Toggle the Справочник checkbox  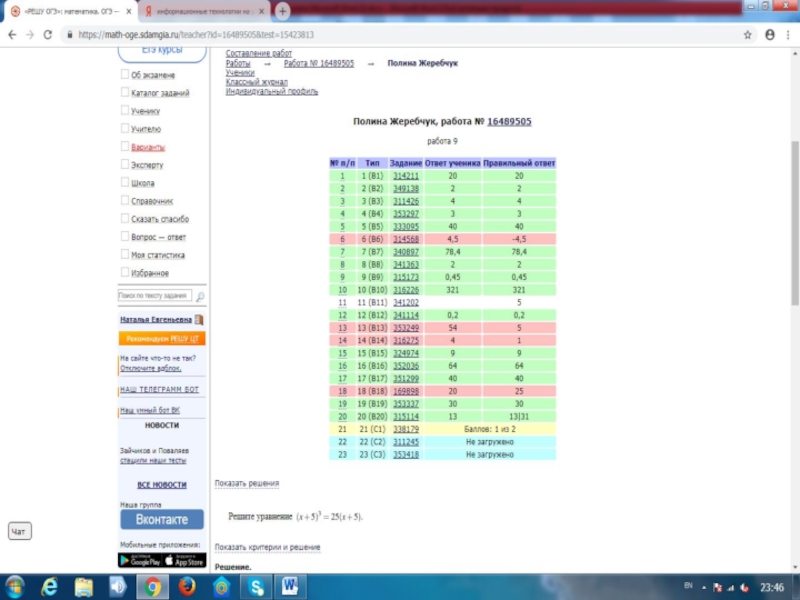pyautogui.click(x=124, y=200)
